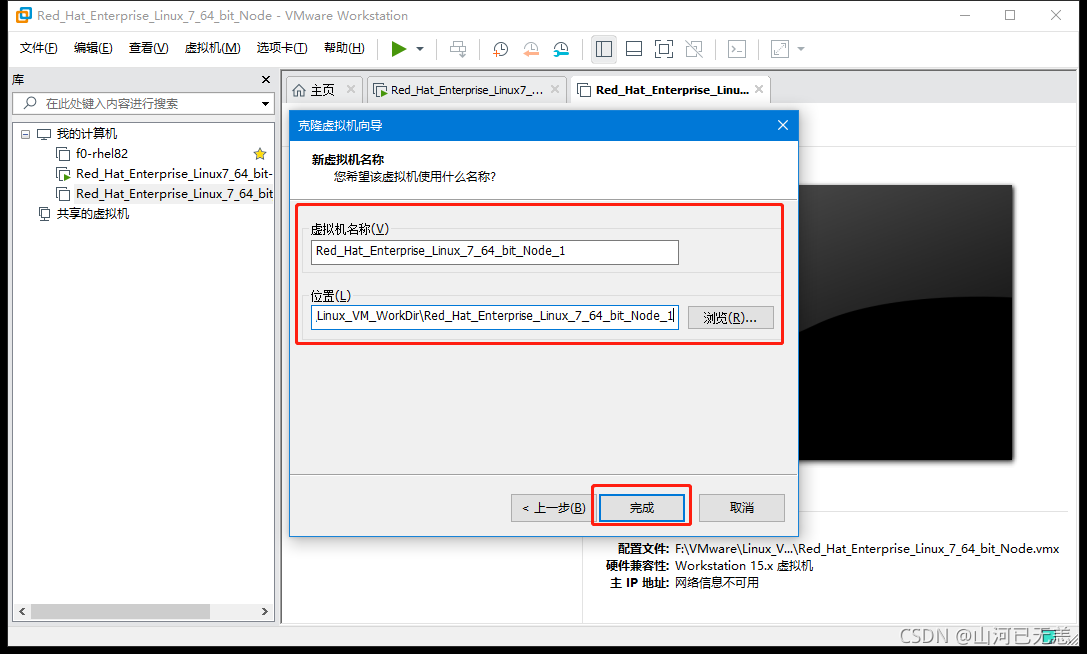Click the green power on play icon
The width and height of the screenshot is (1087, 654).
(399, 49)
